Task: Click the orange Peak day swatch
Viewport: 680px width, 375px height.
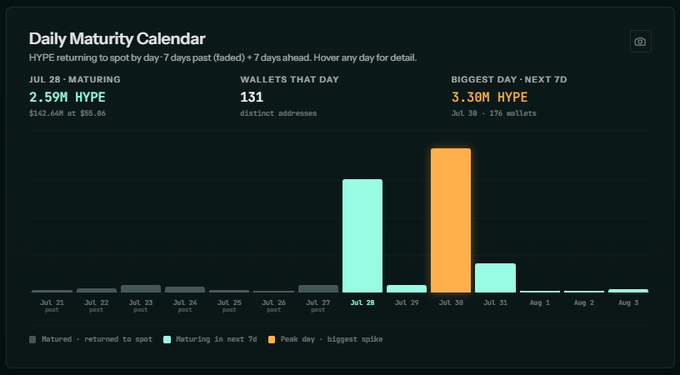Action: 271,339
